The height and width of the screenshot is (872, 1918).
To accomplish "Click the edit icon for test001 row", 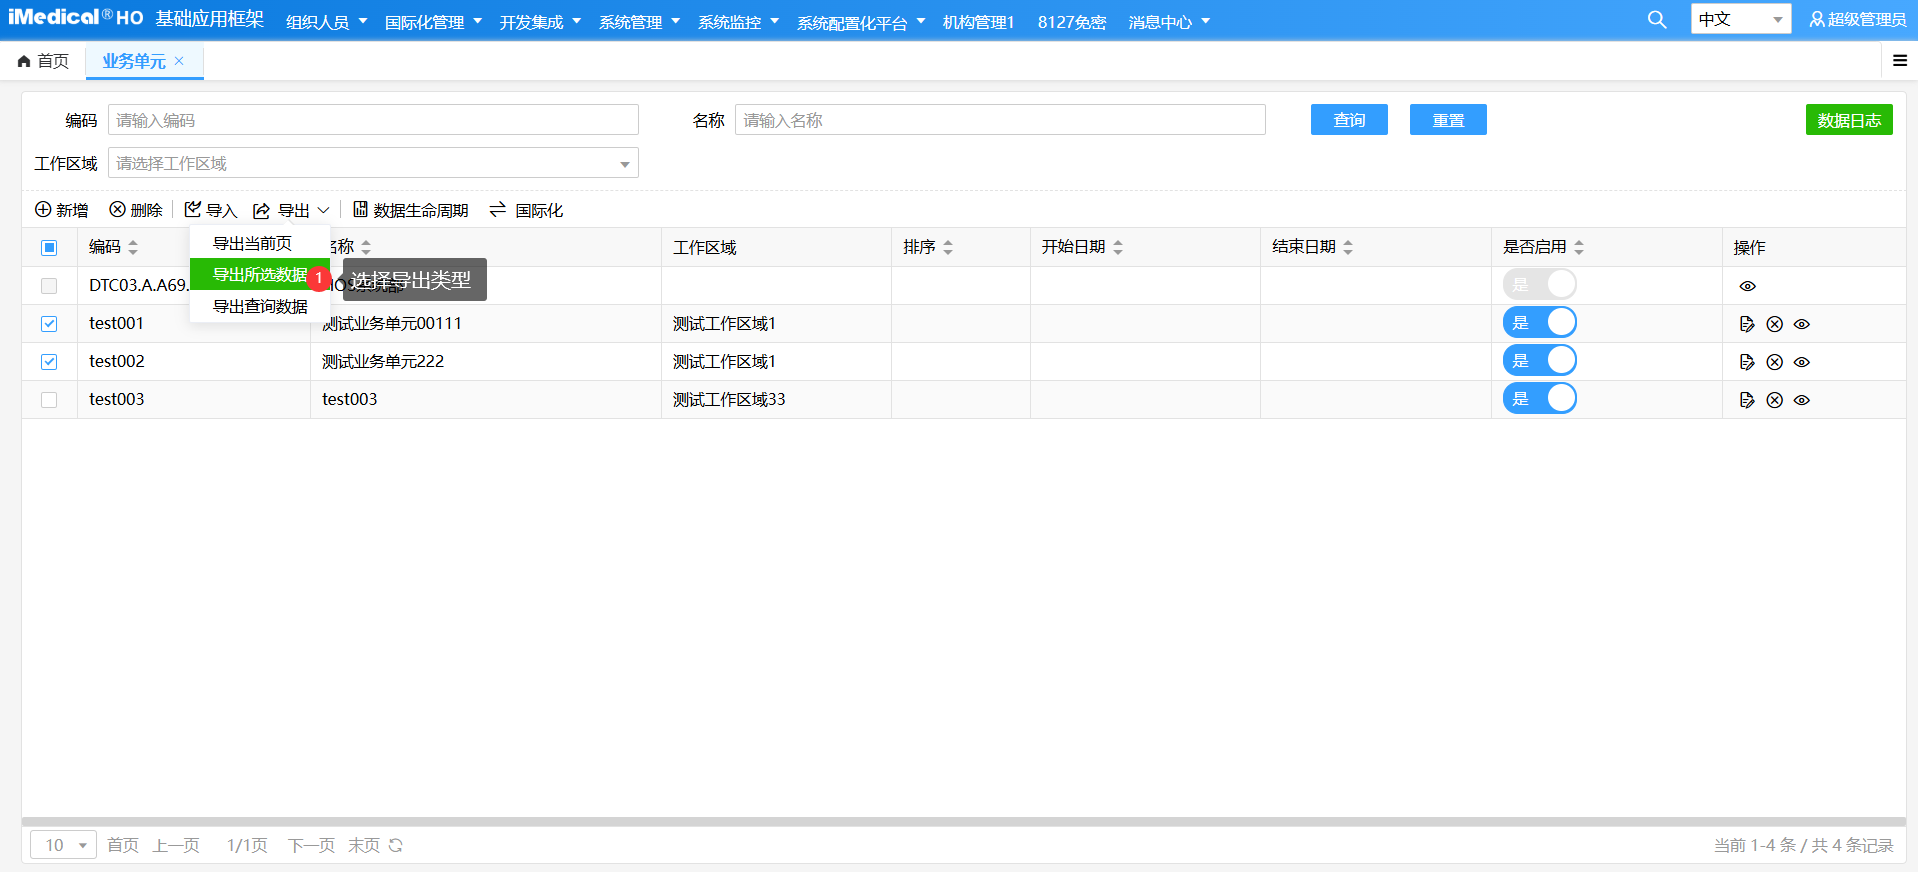I will pos(1746,324).
